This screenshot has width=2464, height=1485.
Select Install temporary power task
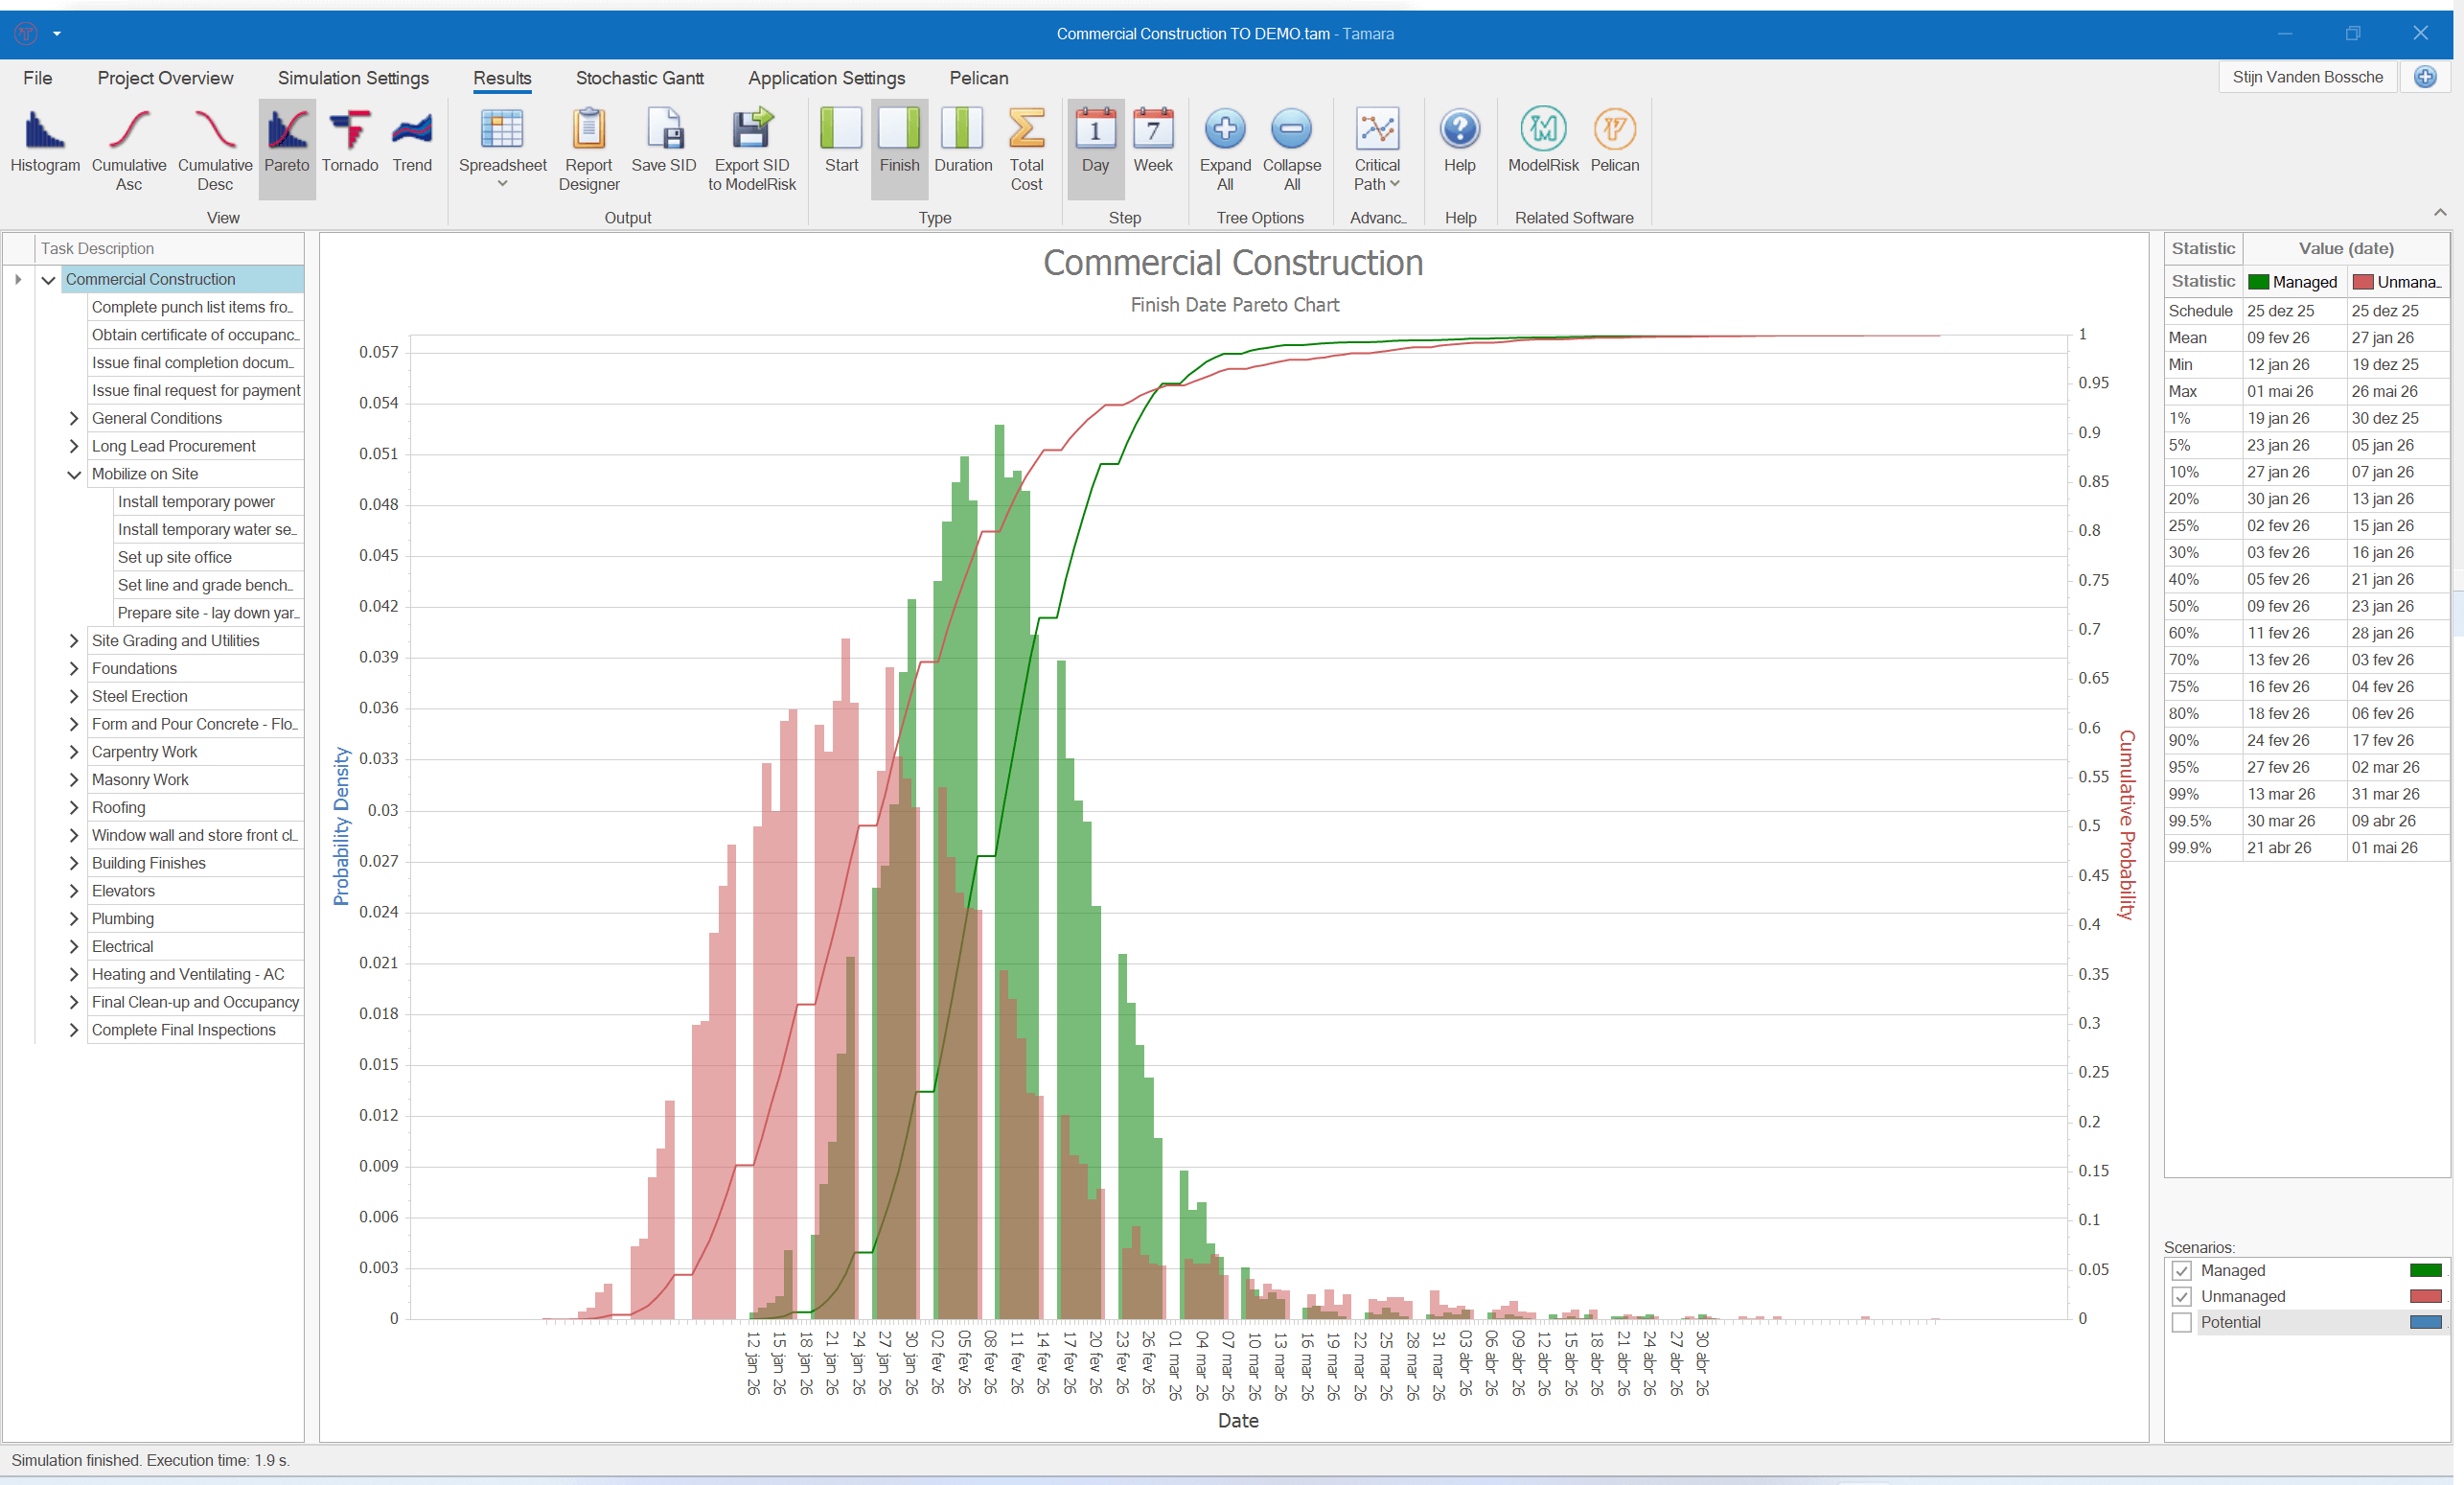click(196, 502)
